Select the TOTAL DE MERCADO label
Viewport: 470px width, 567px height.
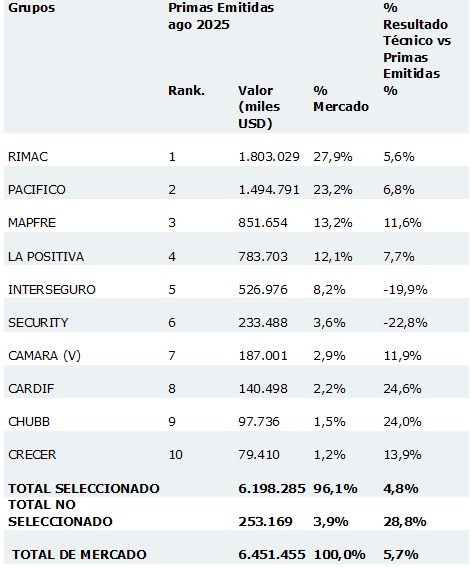point(79,554)
